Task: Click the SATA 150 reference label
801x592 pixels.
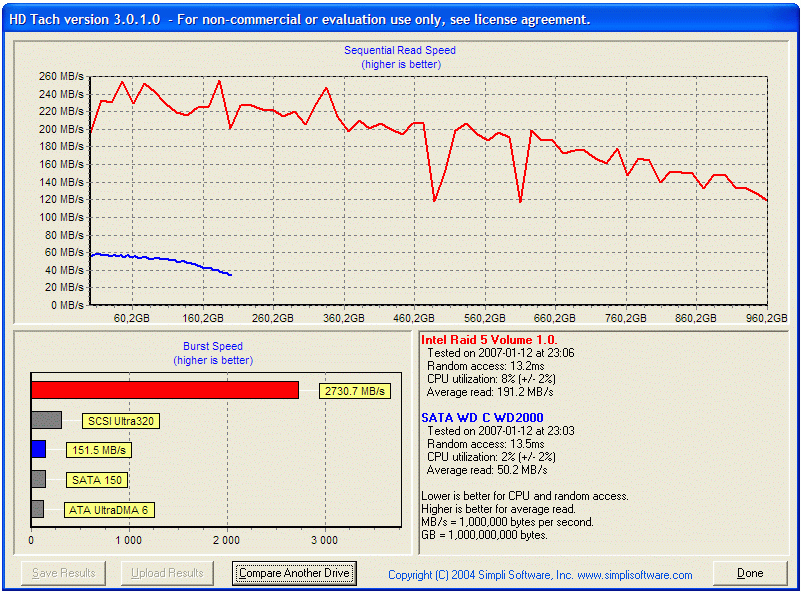Action: 97,480
